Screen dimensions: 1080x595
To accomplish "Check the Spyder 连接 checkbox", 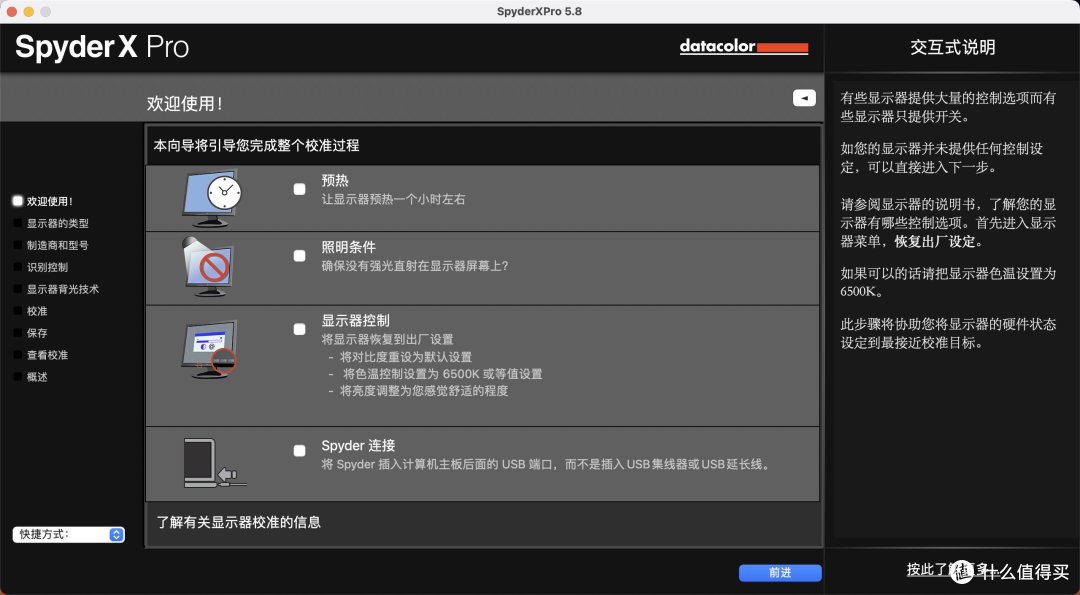I will 300,451.
